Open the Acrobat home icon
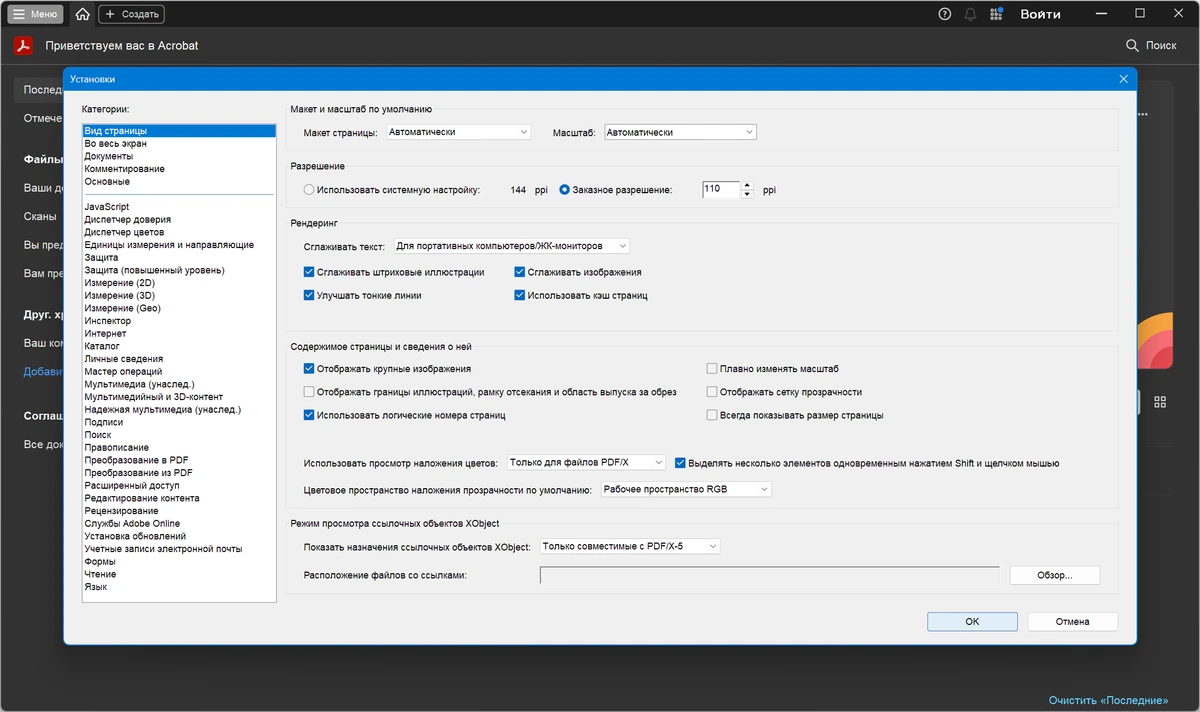This screenshot has height=712, width=1200. [82, 14]
